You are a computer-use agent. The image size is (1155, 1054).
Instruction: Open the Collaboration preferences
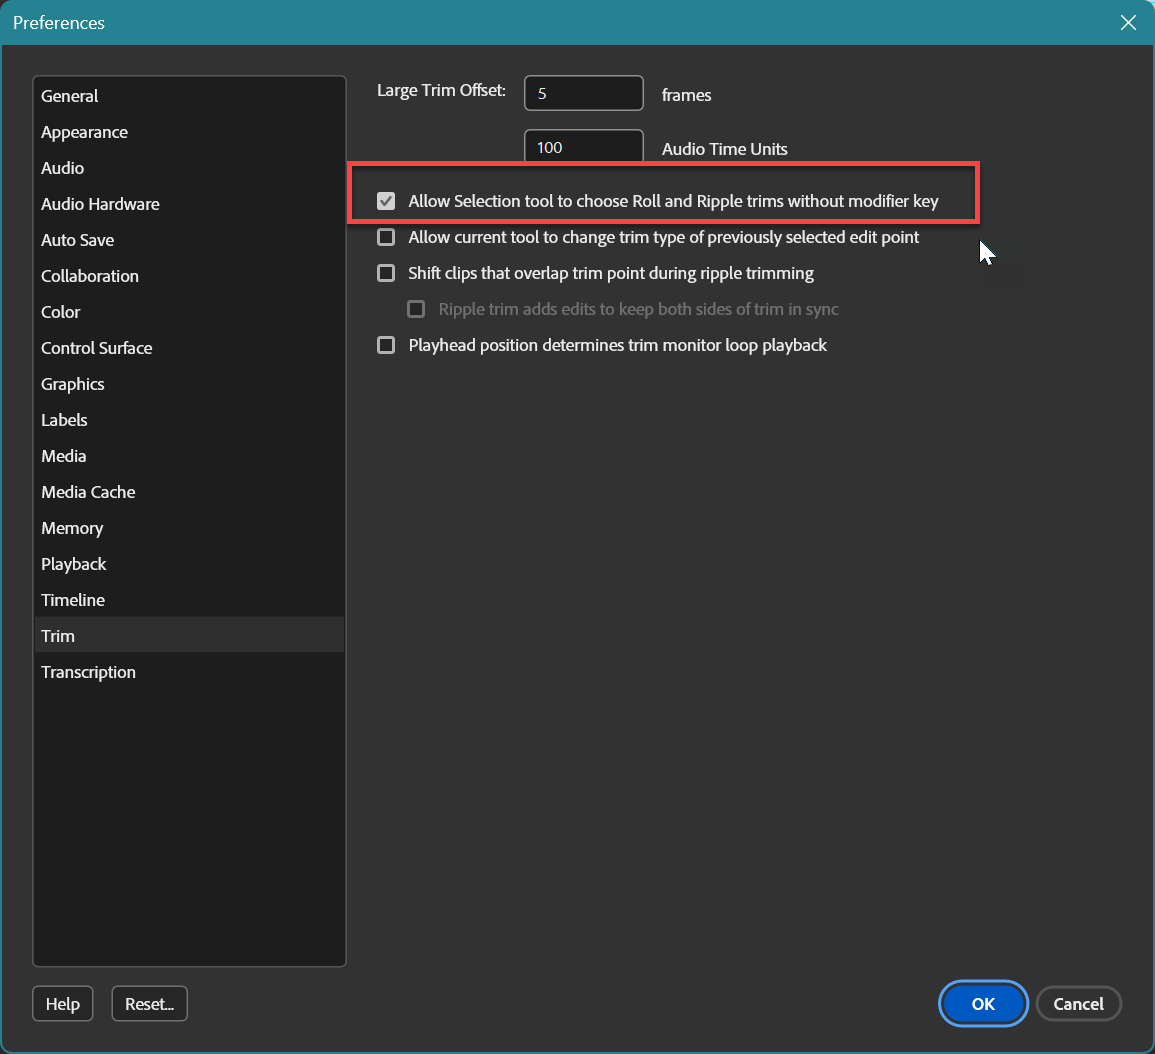tap(89, 276)
